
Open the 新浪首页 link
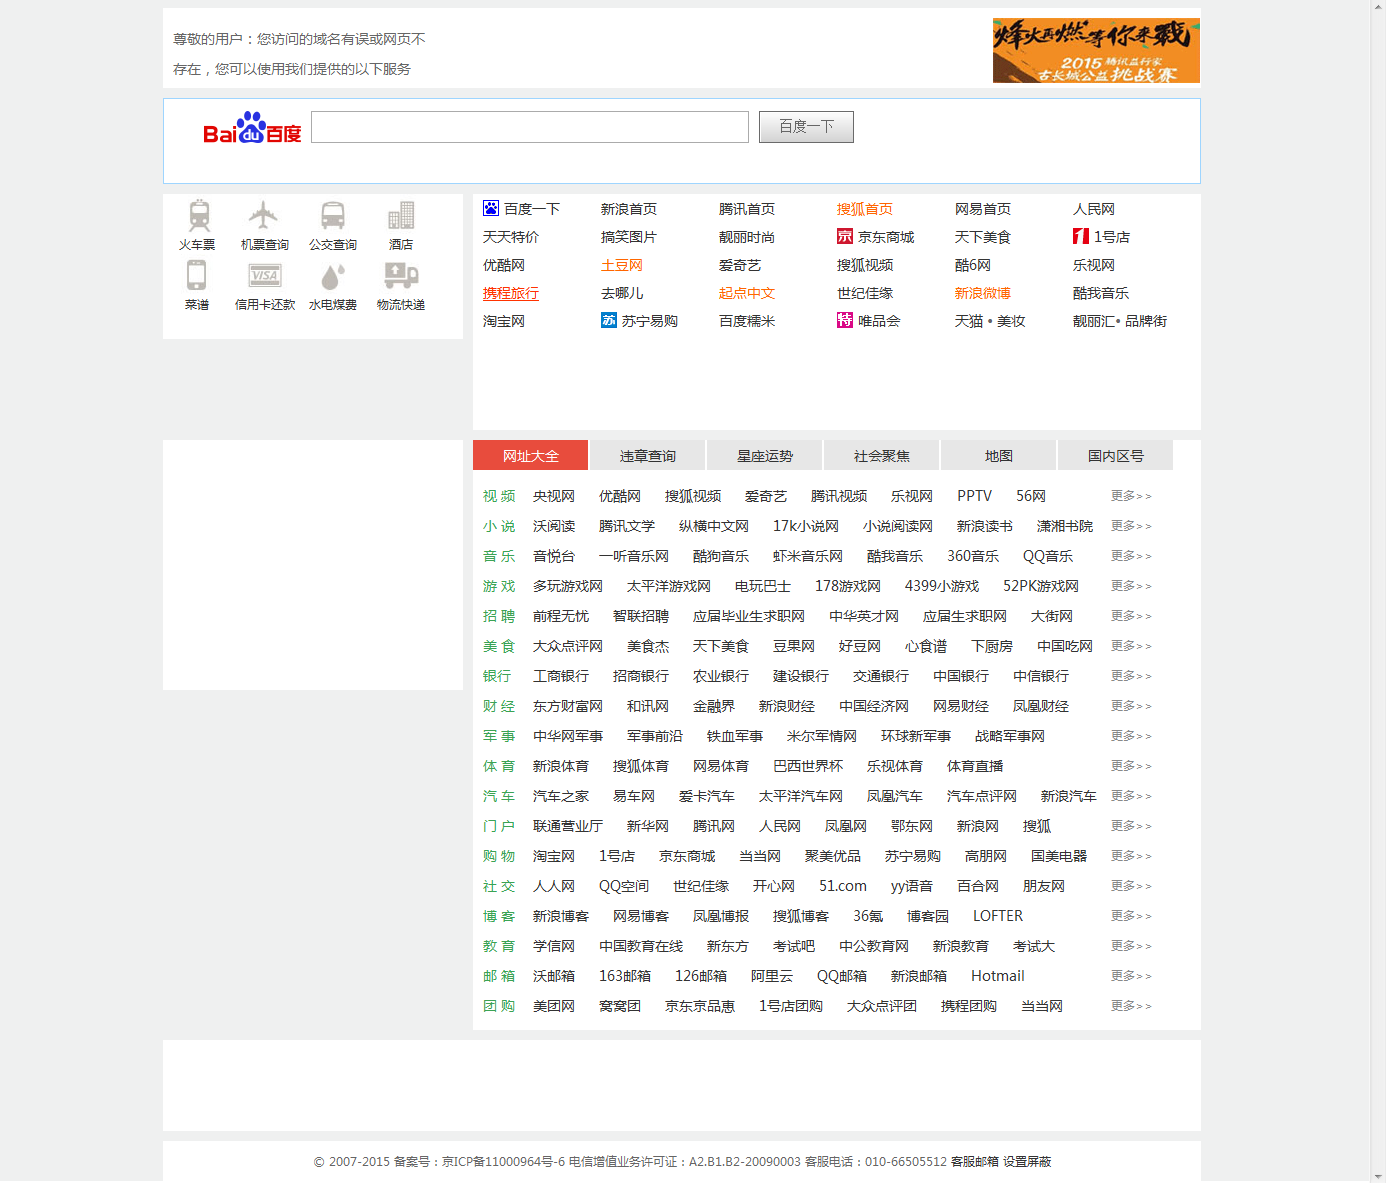tap(629, 209)
